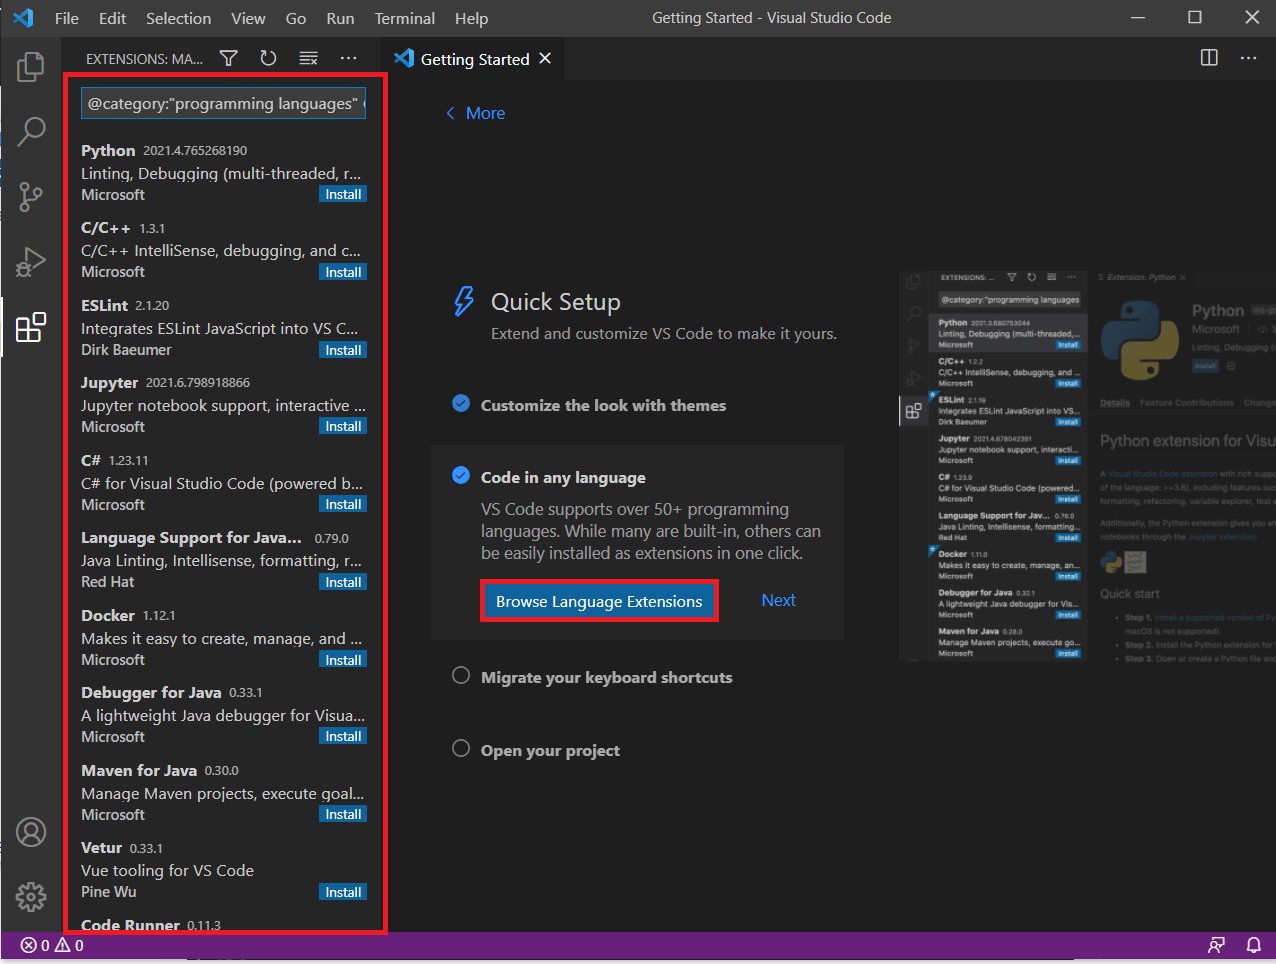Image resolution: width=1276 pixels, height=964 pixels.
Task: Select the Extensions view icon
Action: click(x=31, y=327)
